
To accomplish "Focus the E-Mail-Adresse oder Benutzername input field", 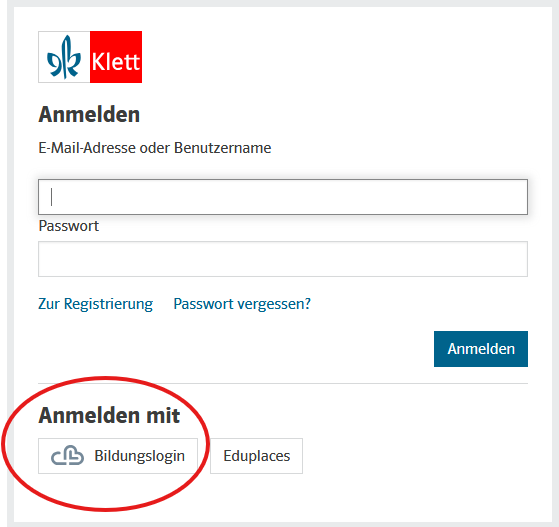I will (x=283, y=197).
